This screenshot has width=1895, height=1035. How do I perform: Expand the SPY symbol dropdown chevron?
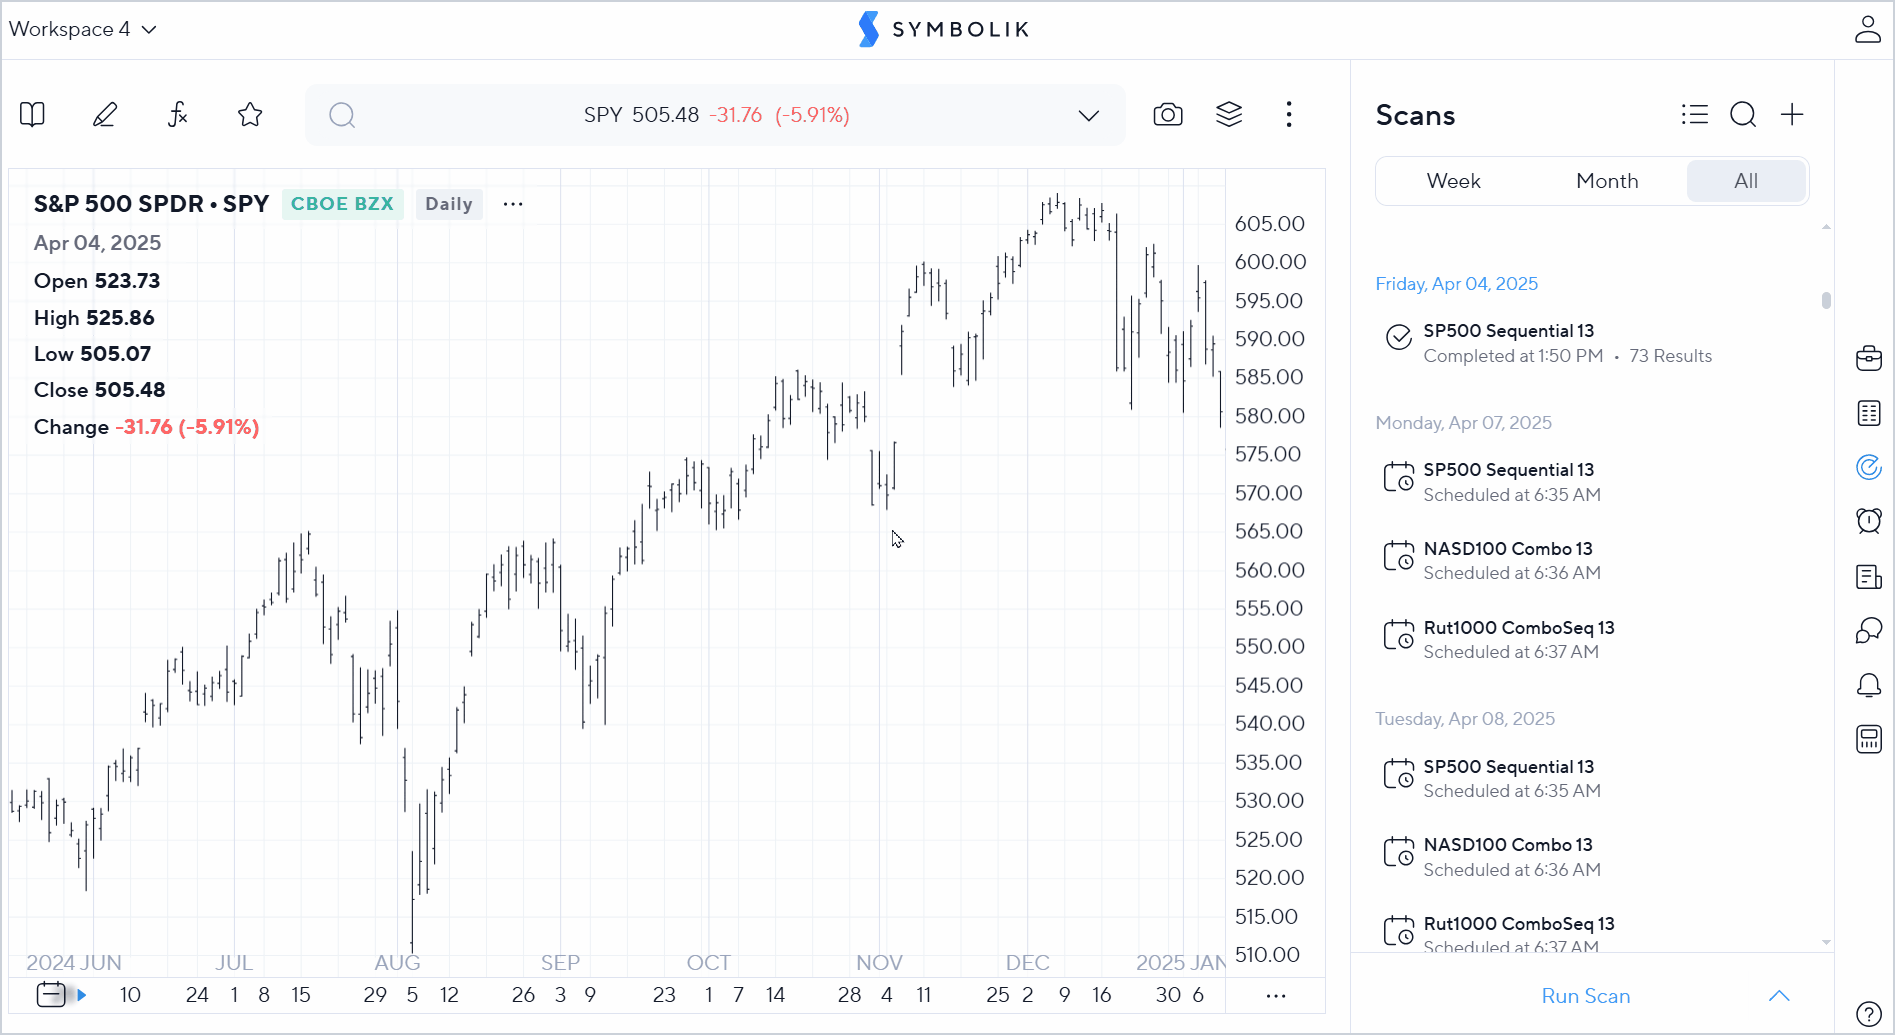[x=1089, y=116]
